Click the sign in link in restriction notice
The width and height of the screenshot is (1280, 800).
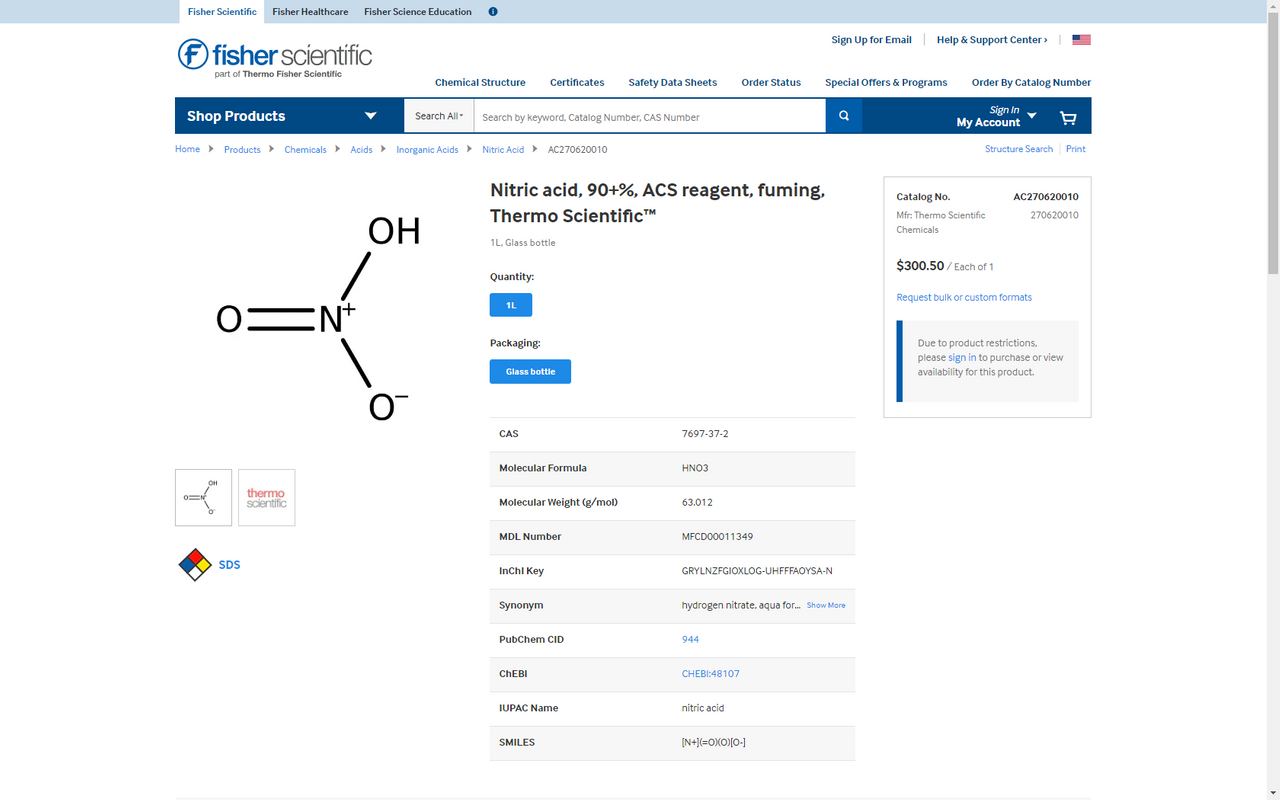point(962,357)
